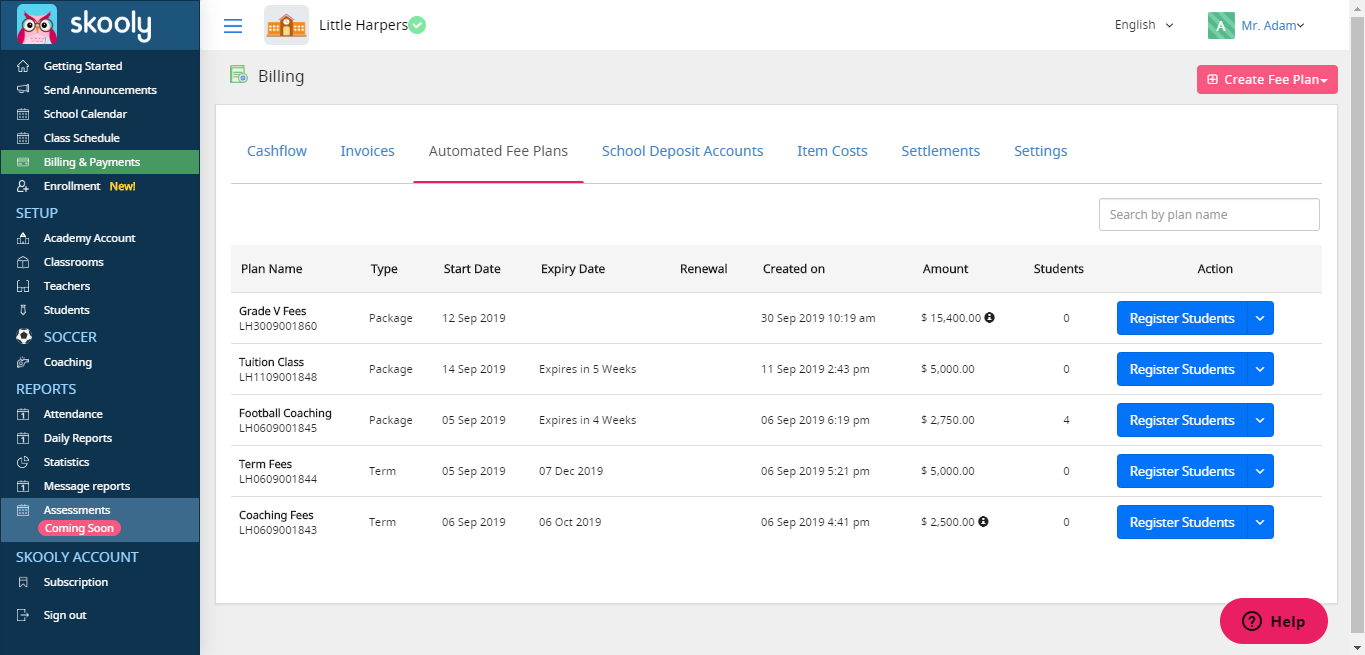Open the Mr. Adam user menu
Image resolution: width=1365 pixels, height=655 pixels.
pos(1272,26)
